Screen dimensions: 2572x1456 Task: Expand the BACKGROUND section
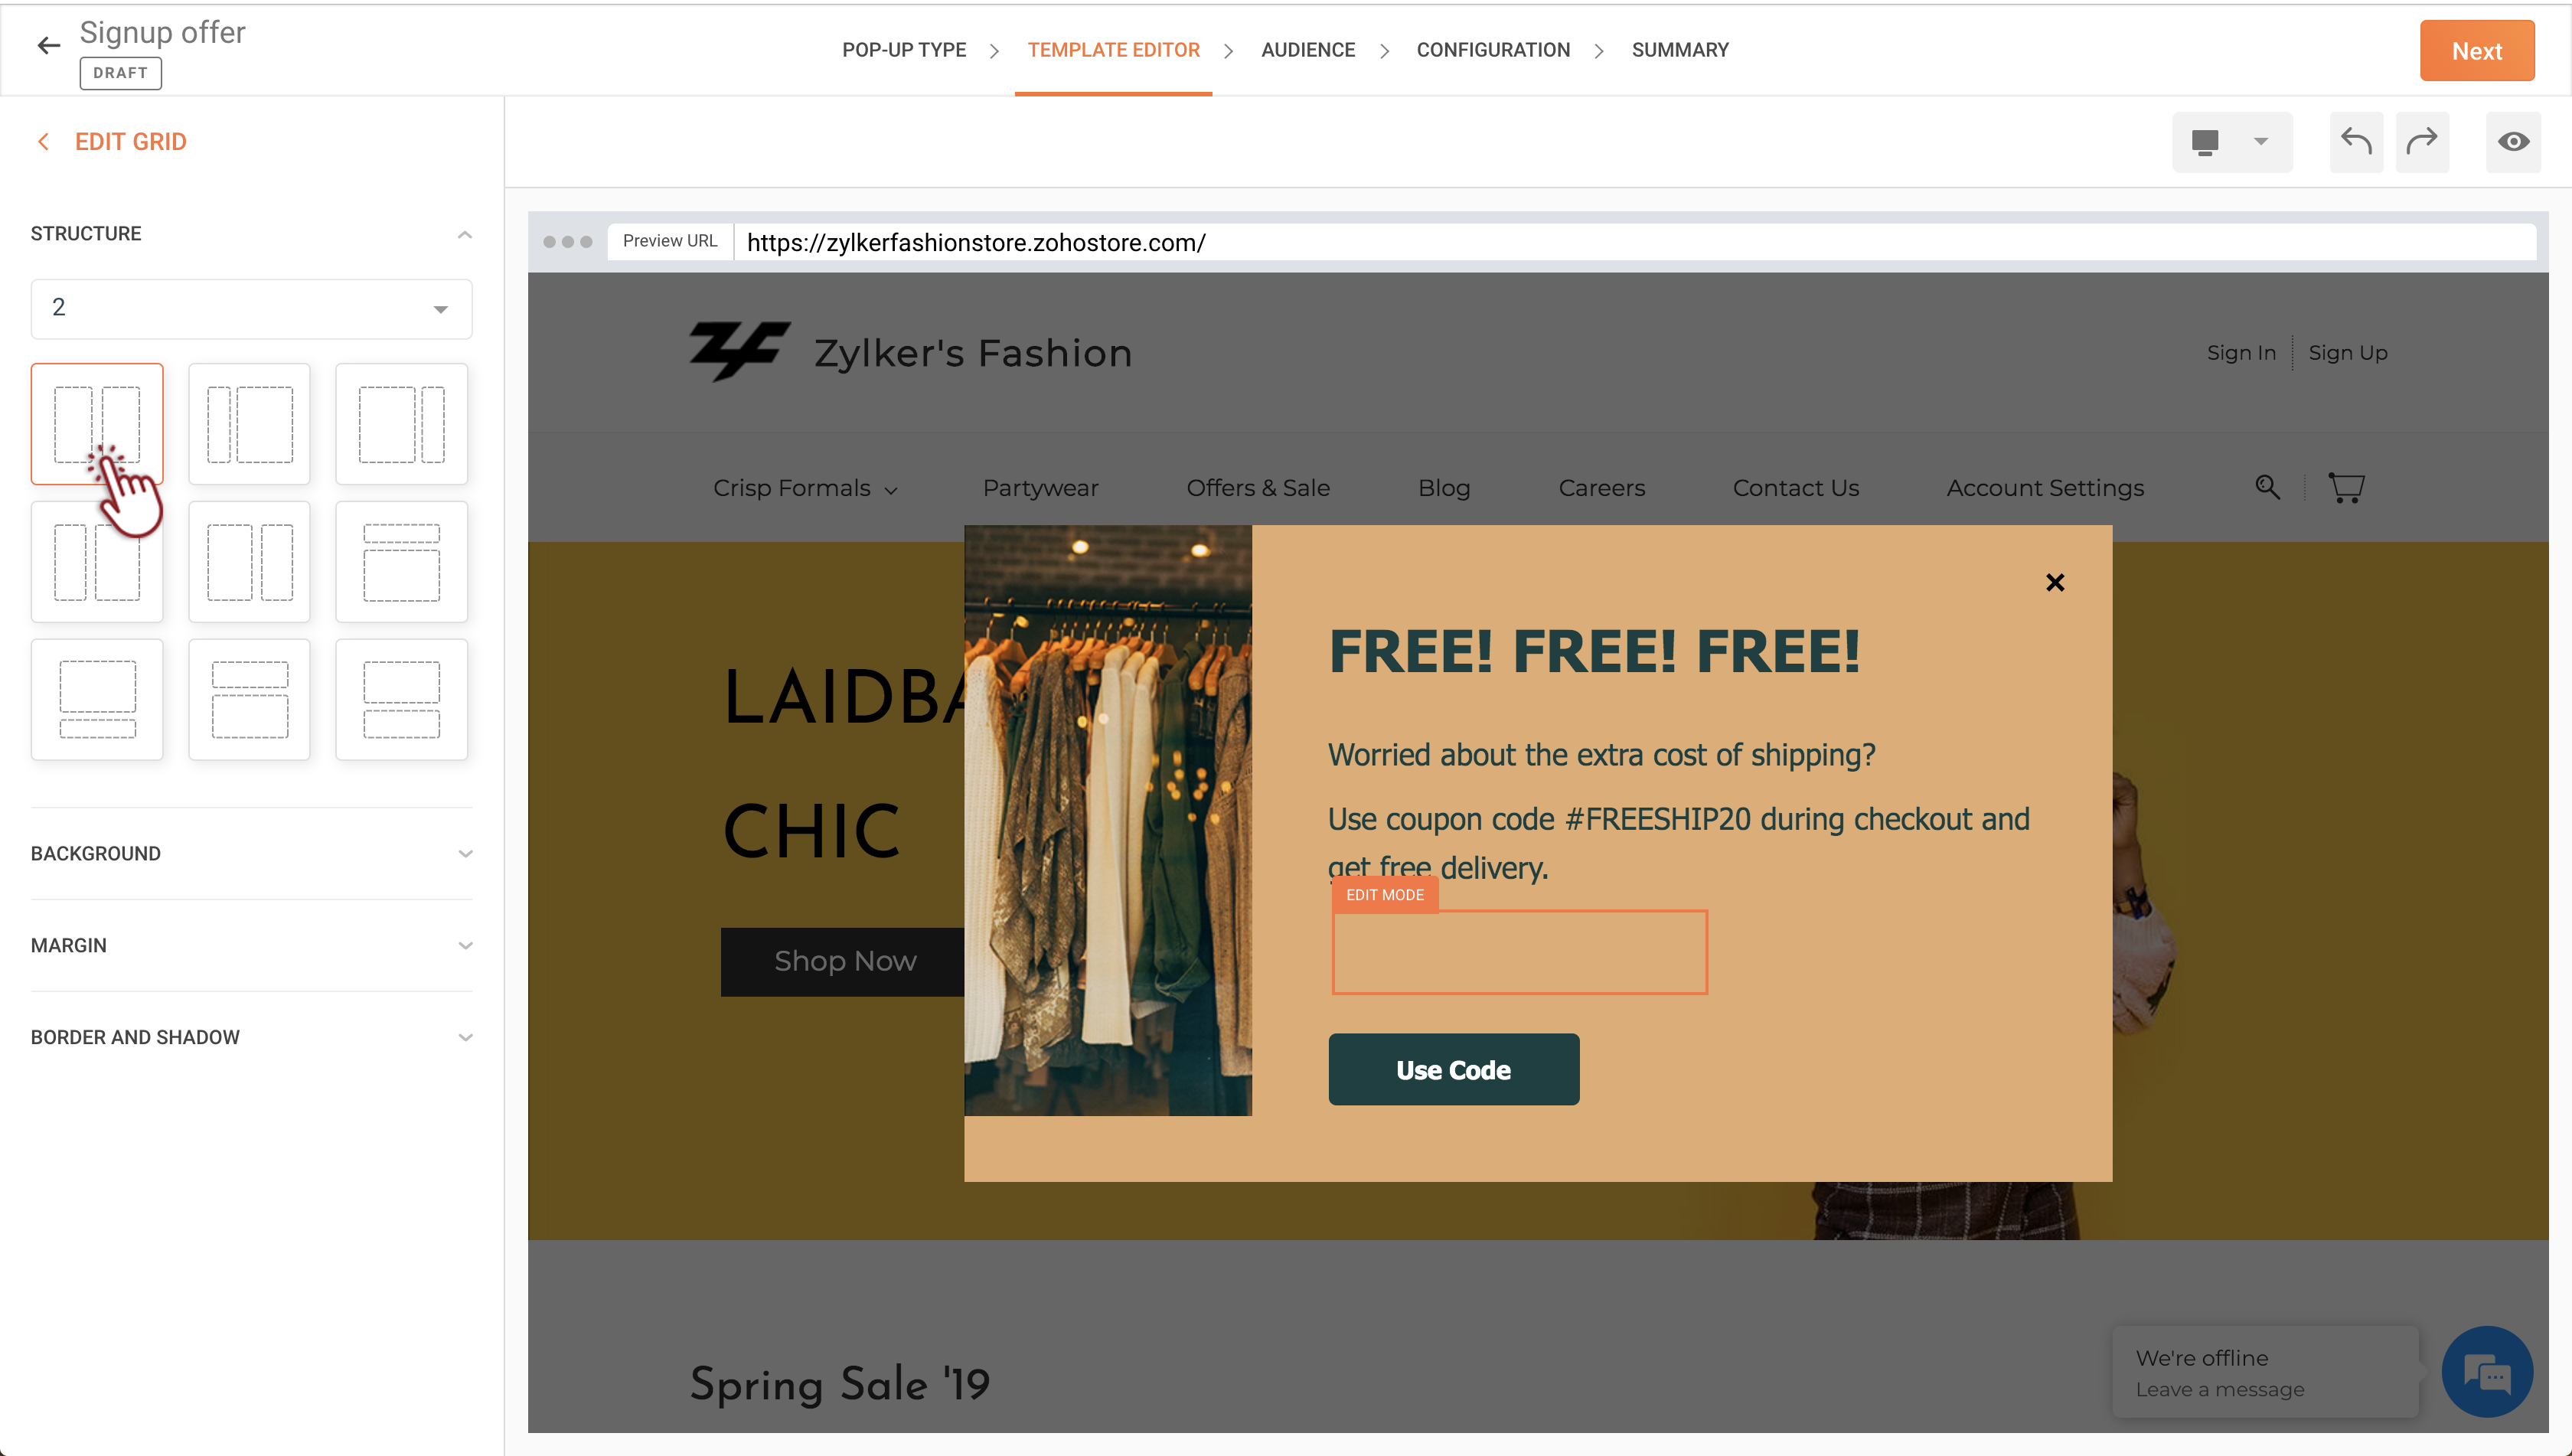(x=251, y=853)
